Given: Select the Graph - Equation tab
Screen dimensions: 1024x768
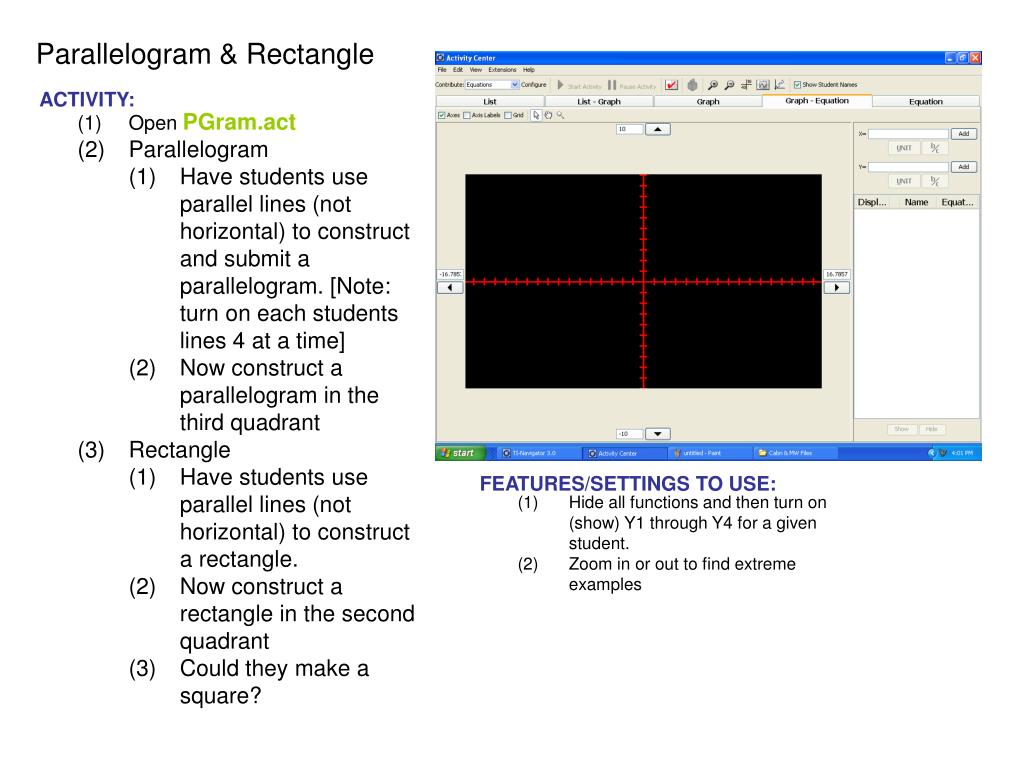Looking at the screenshot, I should point(817,101).
